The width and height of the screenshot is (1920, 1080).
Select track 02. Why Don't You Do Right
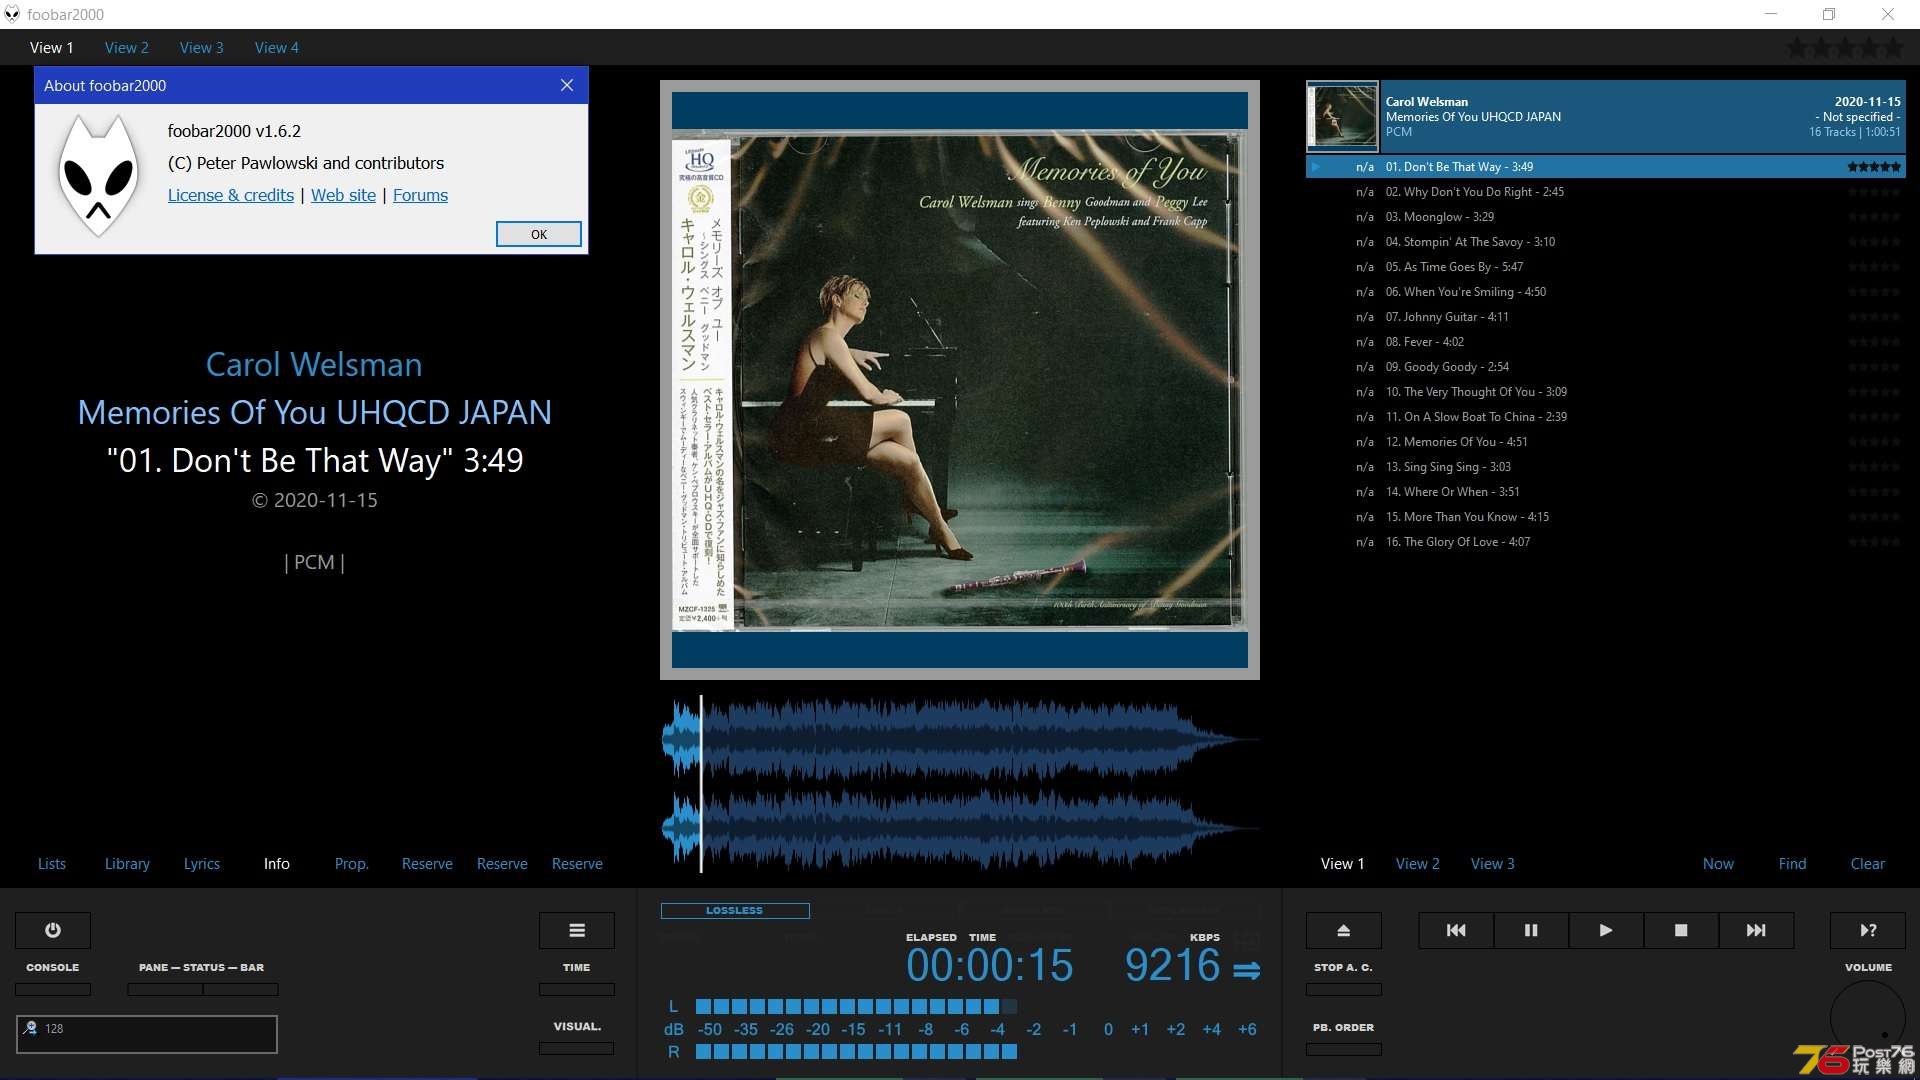[x=1606, y=192]
